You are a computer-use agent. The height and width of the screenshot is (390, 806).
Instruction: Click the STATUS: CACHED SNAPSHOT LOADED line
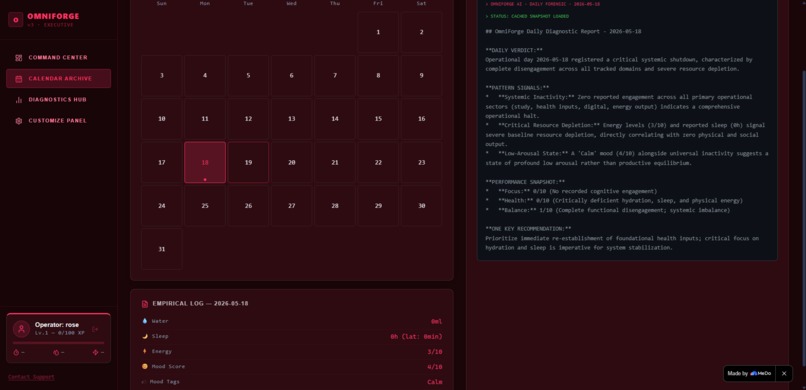[x=527, y=16]
